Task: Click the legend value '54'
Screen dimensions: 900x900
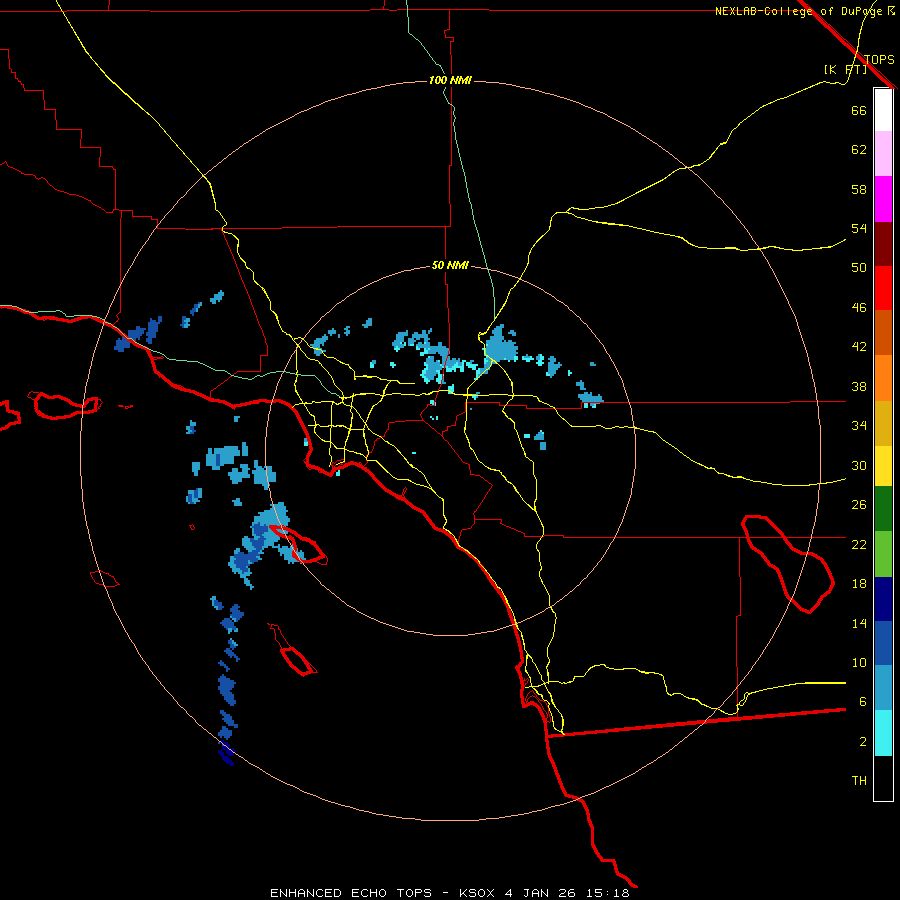Action: point(859,228)
